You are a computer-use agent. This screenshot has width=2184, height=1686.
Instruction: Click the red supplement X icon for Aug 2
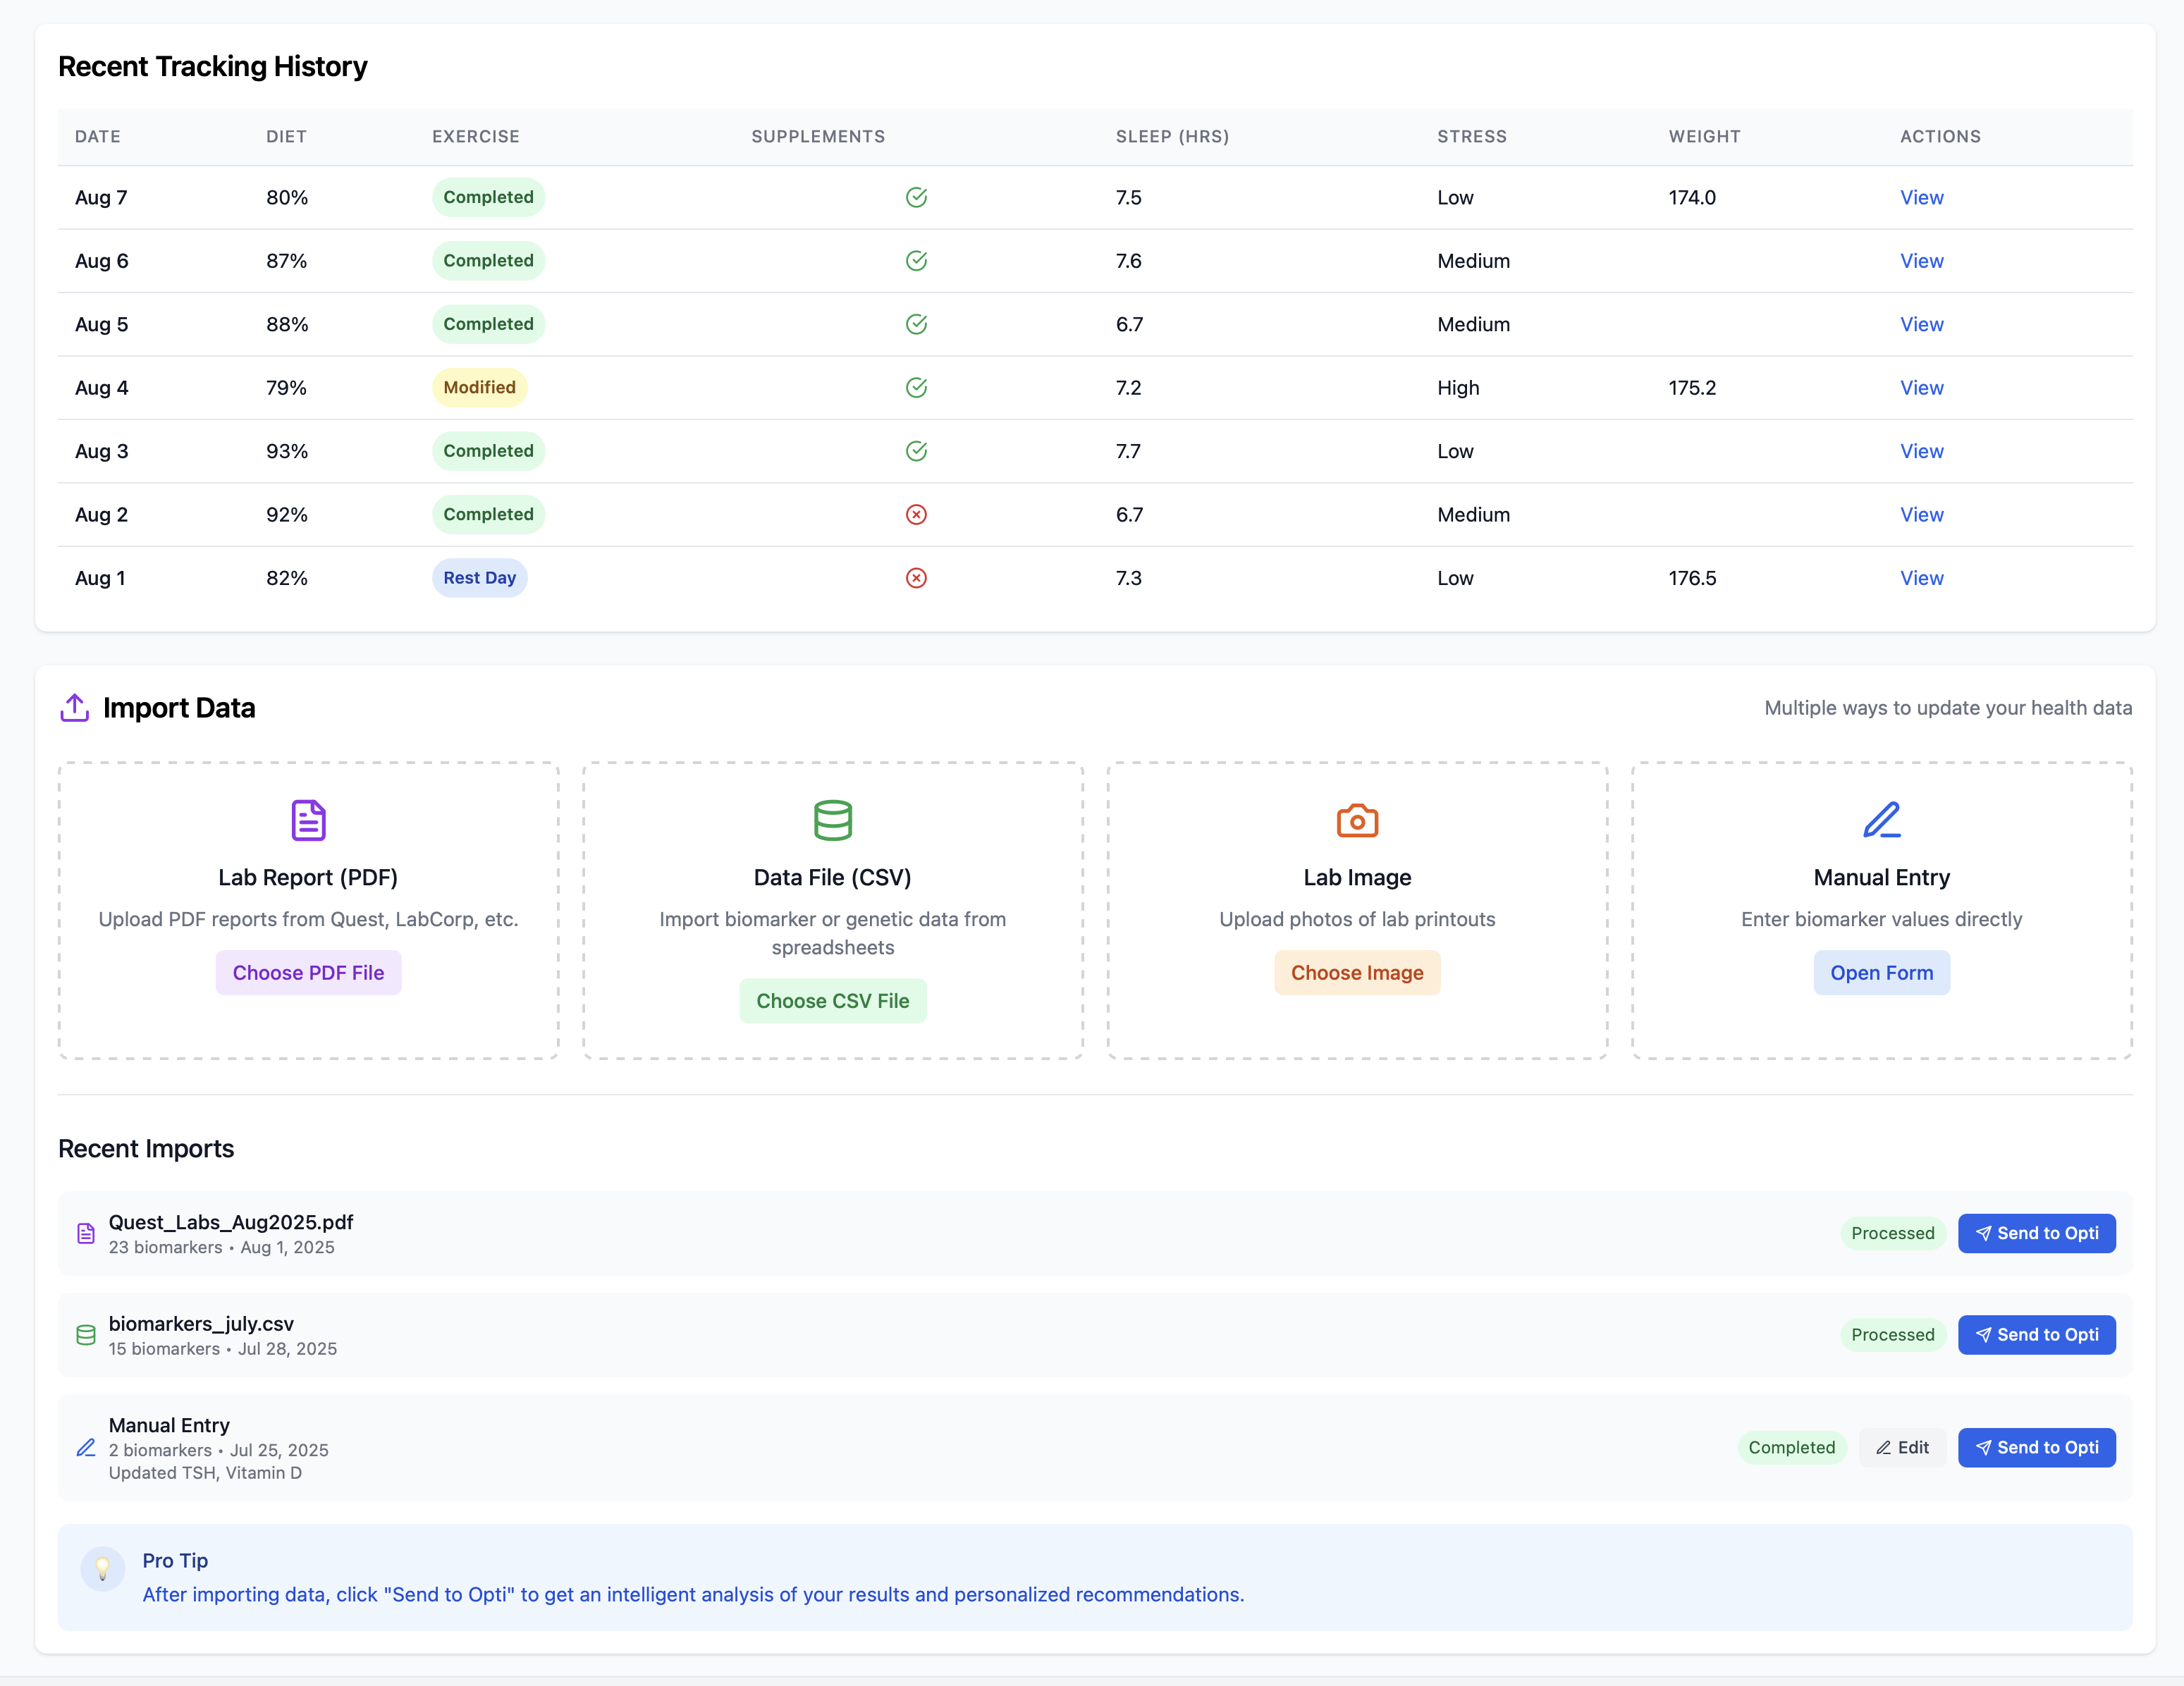[x=917, y=514]
